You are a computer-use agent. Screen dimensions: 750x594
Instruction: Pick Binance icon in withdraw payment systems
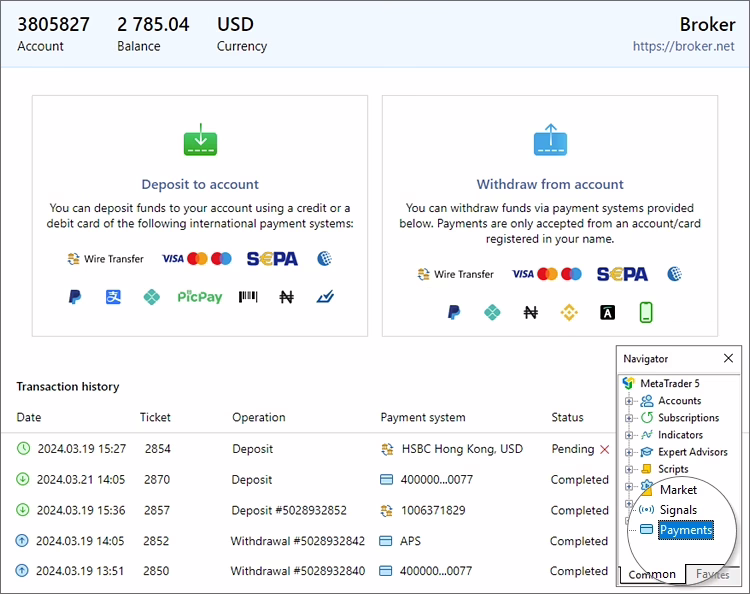pyautogui.click(x=569, y=313)
